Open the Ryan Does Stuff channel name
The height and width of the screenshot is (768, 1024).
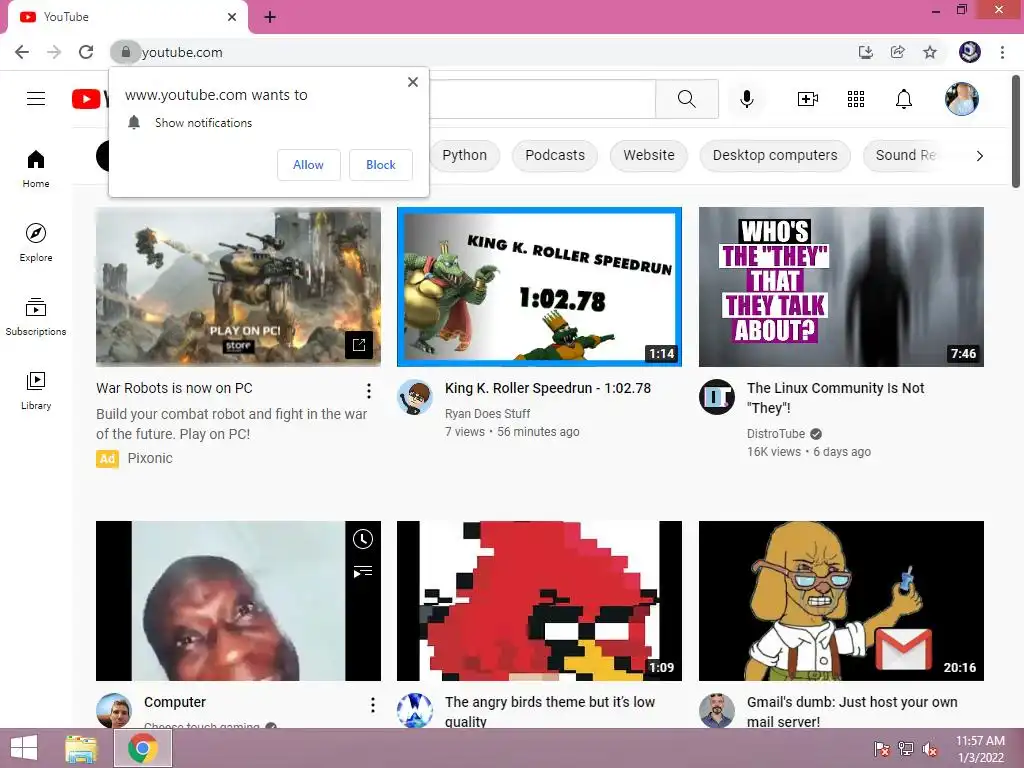[487, 413]
